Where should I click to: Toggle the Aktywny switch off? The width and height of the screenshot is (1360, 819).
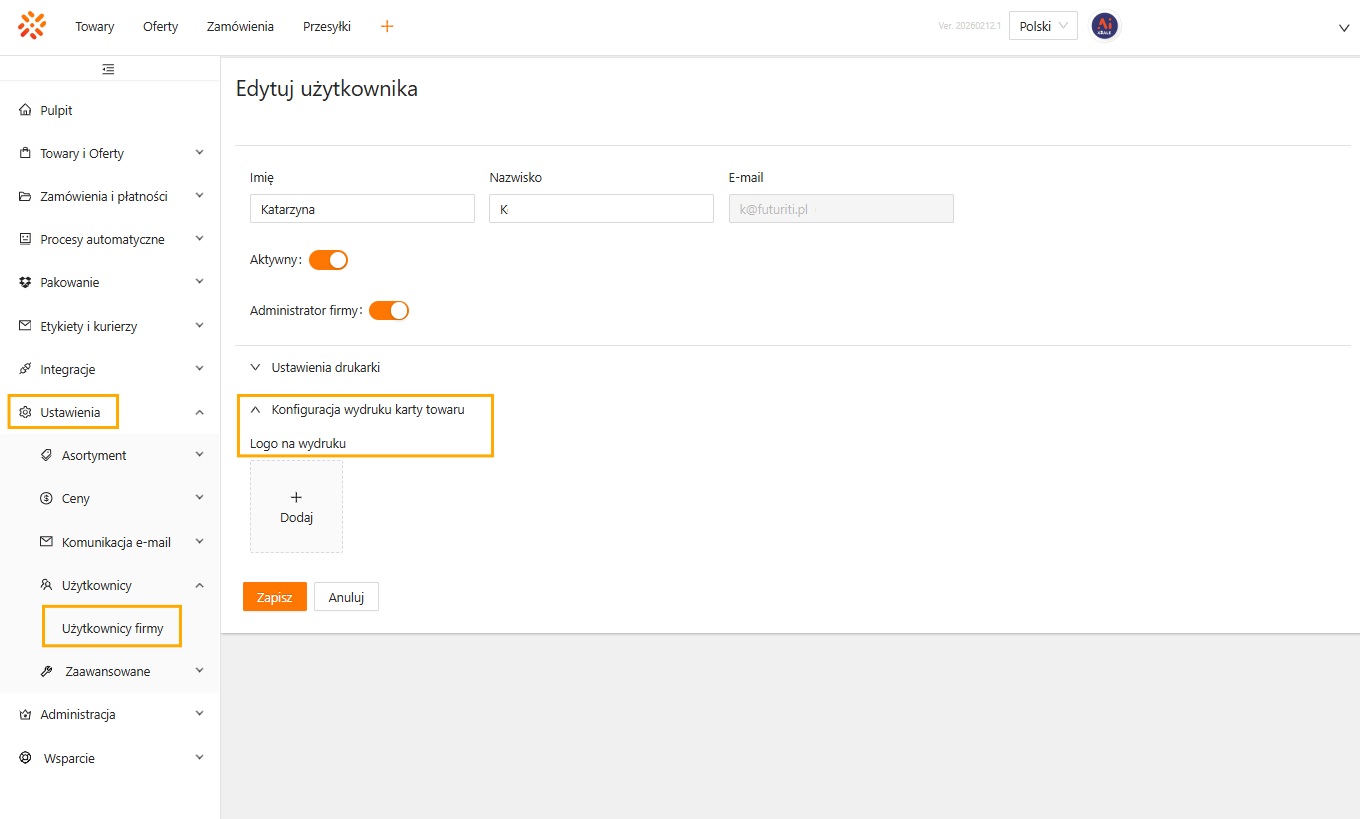(x=328, y=260)
